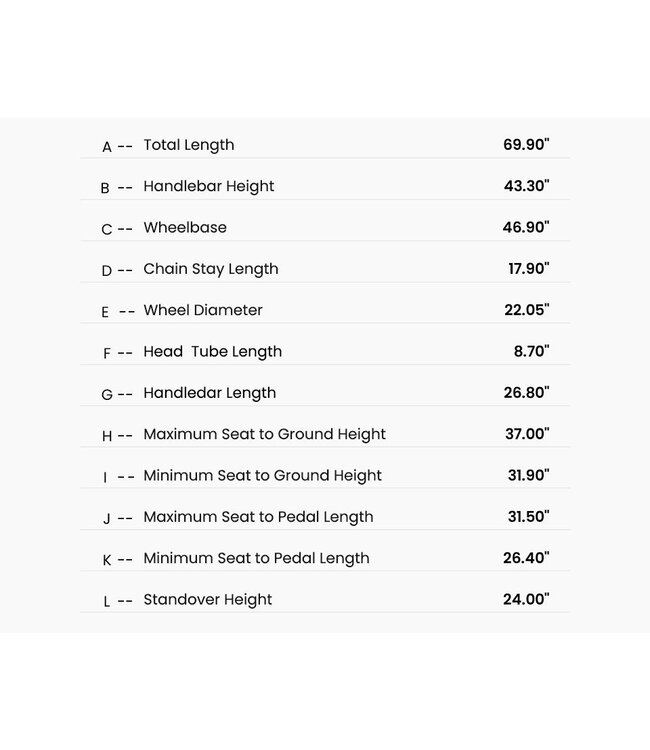Select the 22.05" wheel diameter value

pos(527,310)
